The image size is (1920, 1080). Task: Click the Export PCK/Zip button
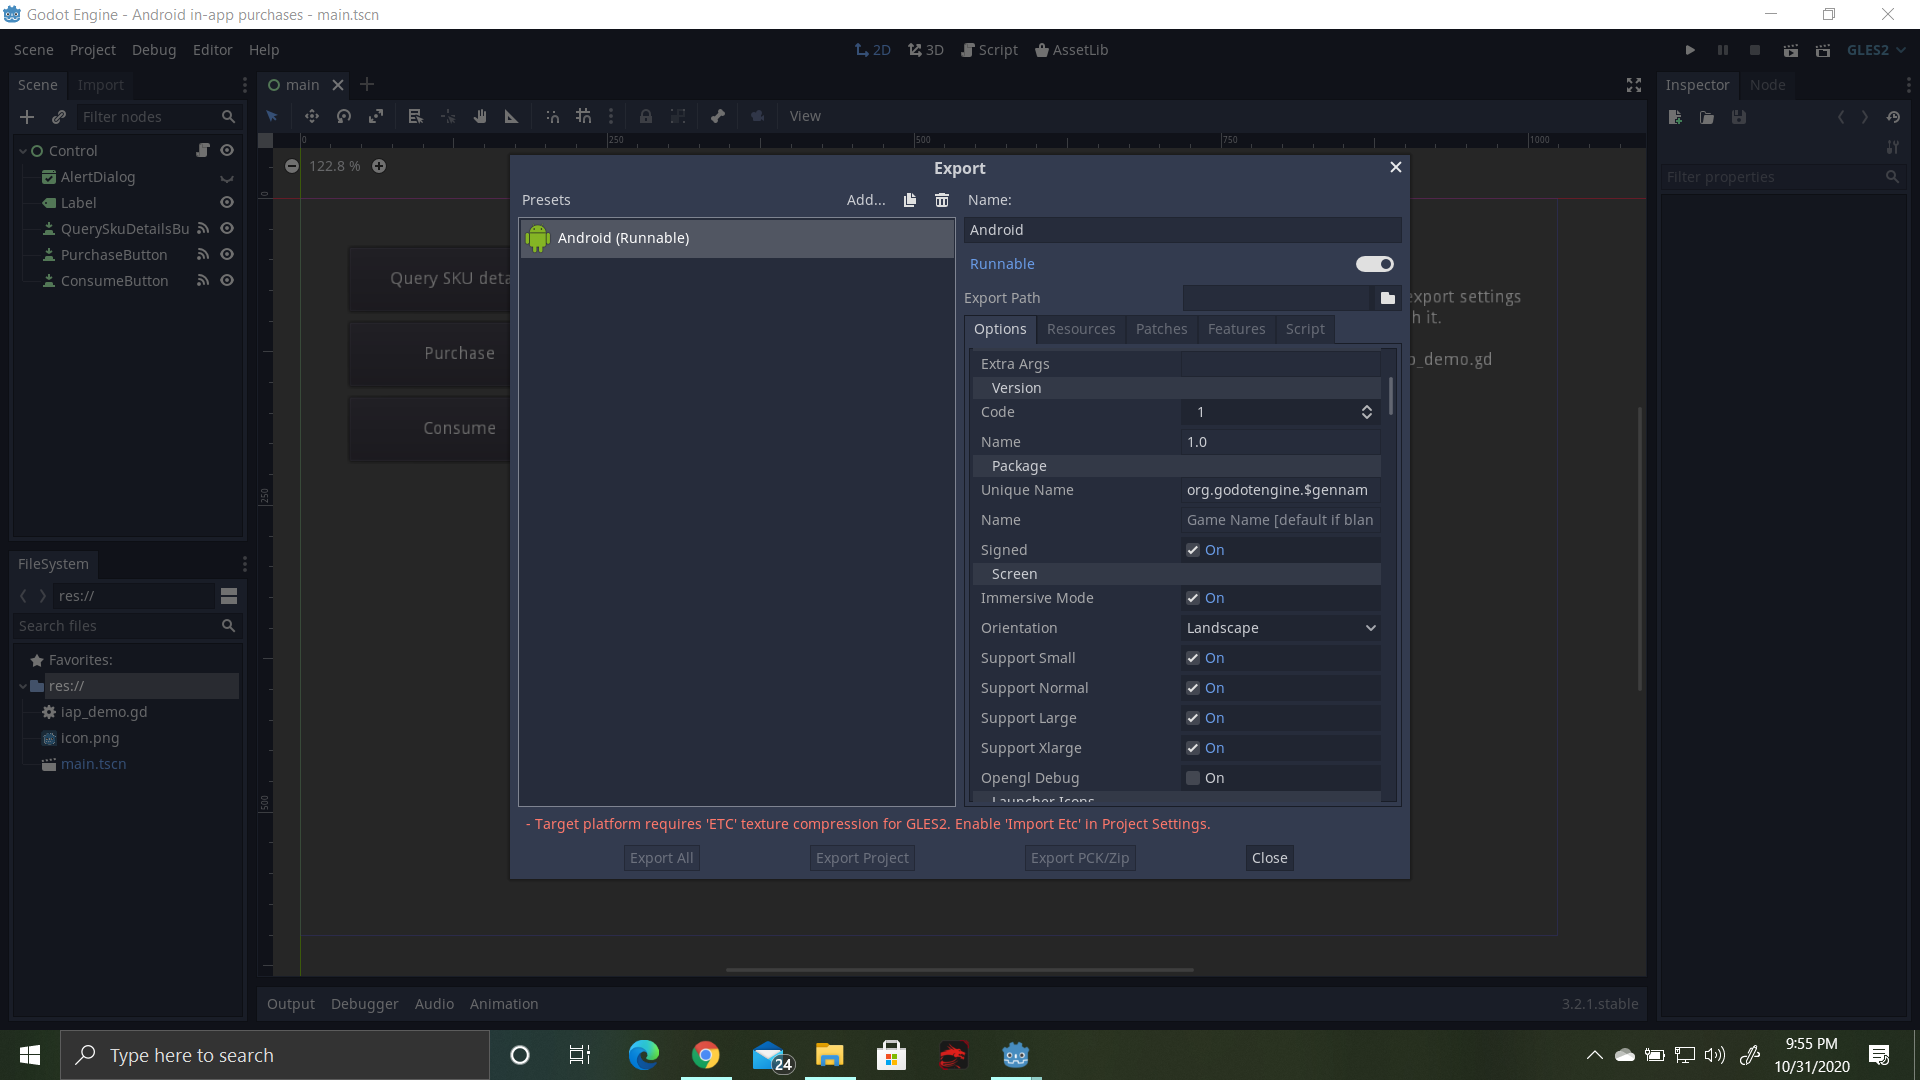(x=1080, y=858)
